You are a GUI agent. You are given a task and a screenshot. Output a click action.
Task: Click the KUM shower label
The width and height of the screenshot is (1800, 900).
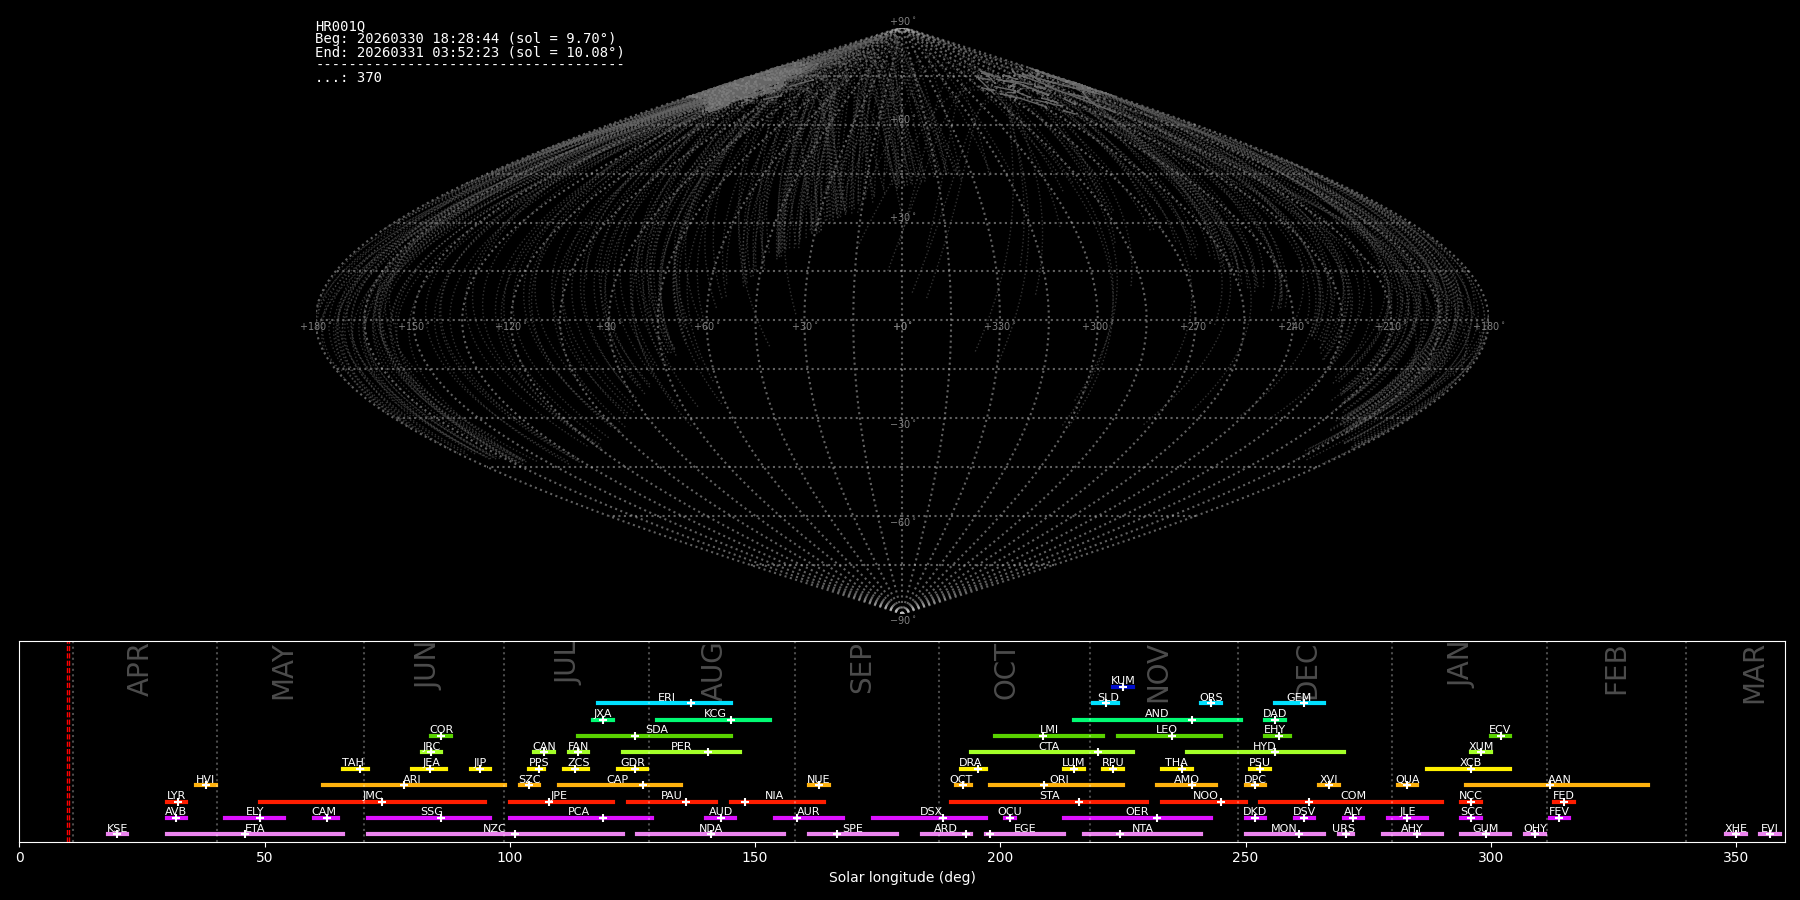tap(1123, 681)
